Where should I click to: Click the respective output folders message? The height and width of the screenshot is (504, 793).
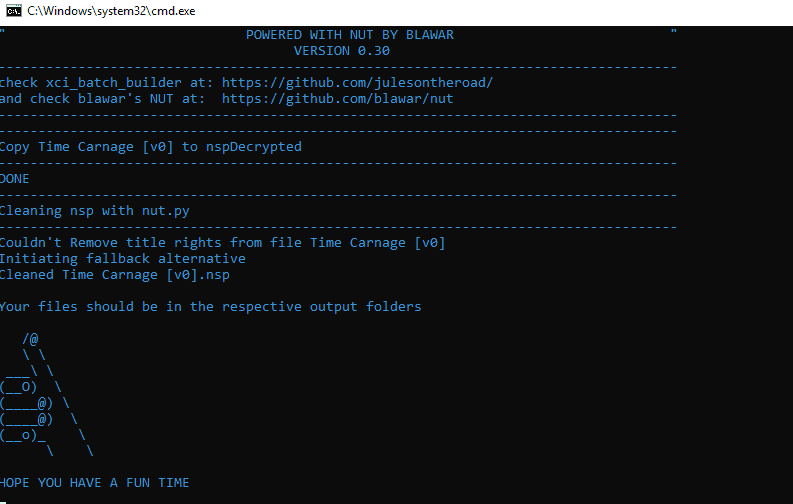point(210,307)
